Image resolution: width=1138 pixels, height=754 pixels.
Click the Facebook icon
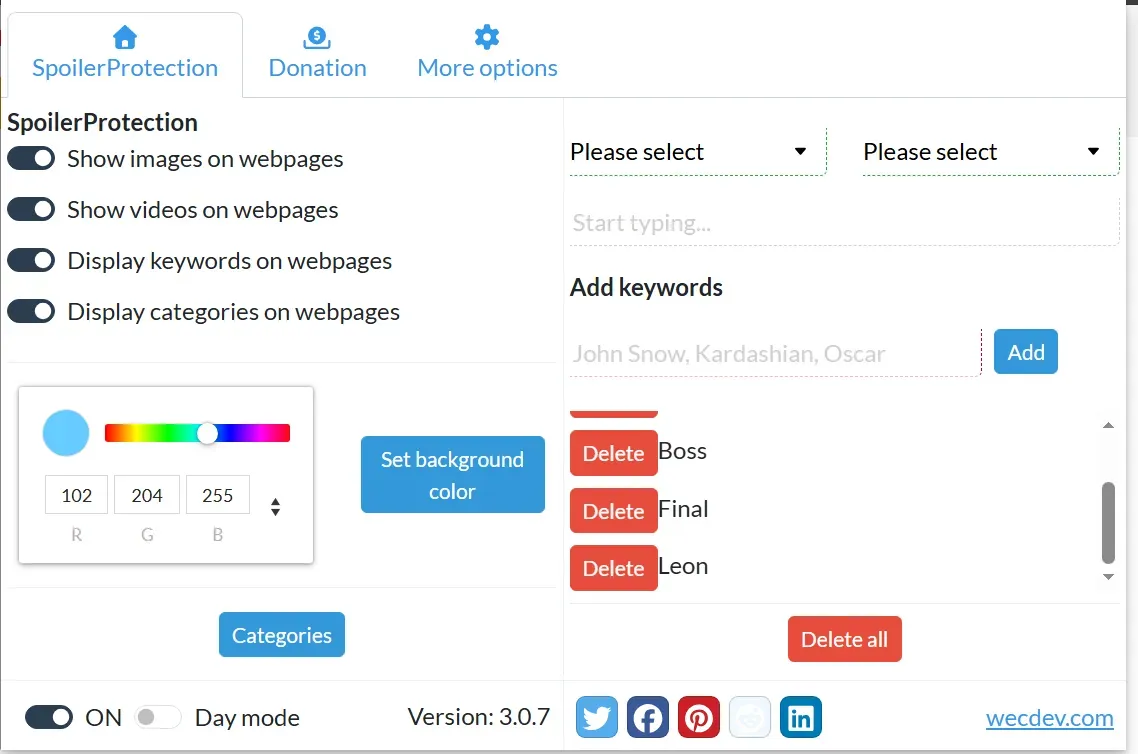648,717
